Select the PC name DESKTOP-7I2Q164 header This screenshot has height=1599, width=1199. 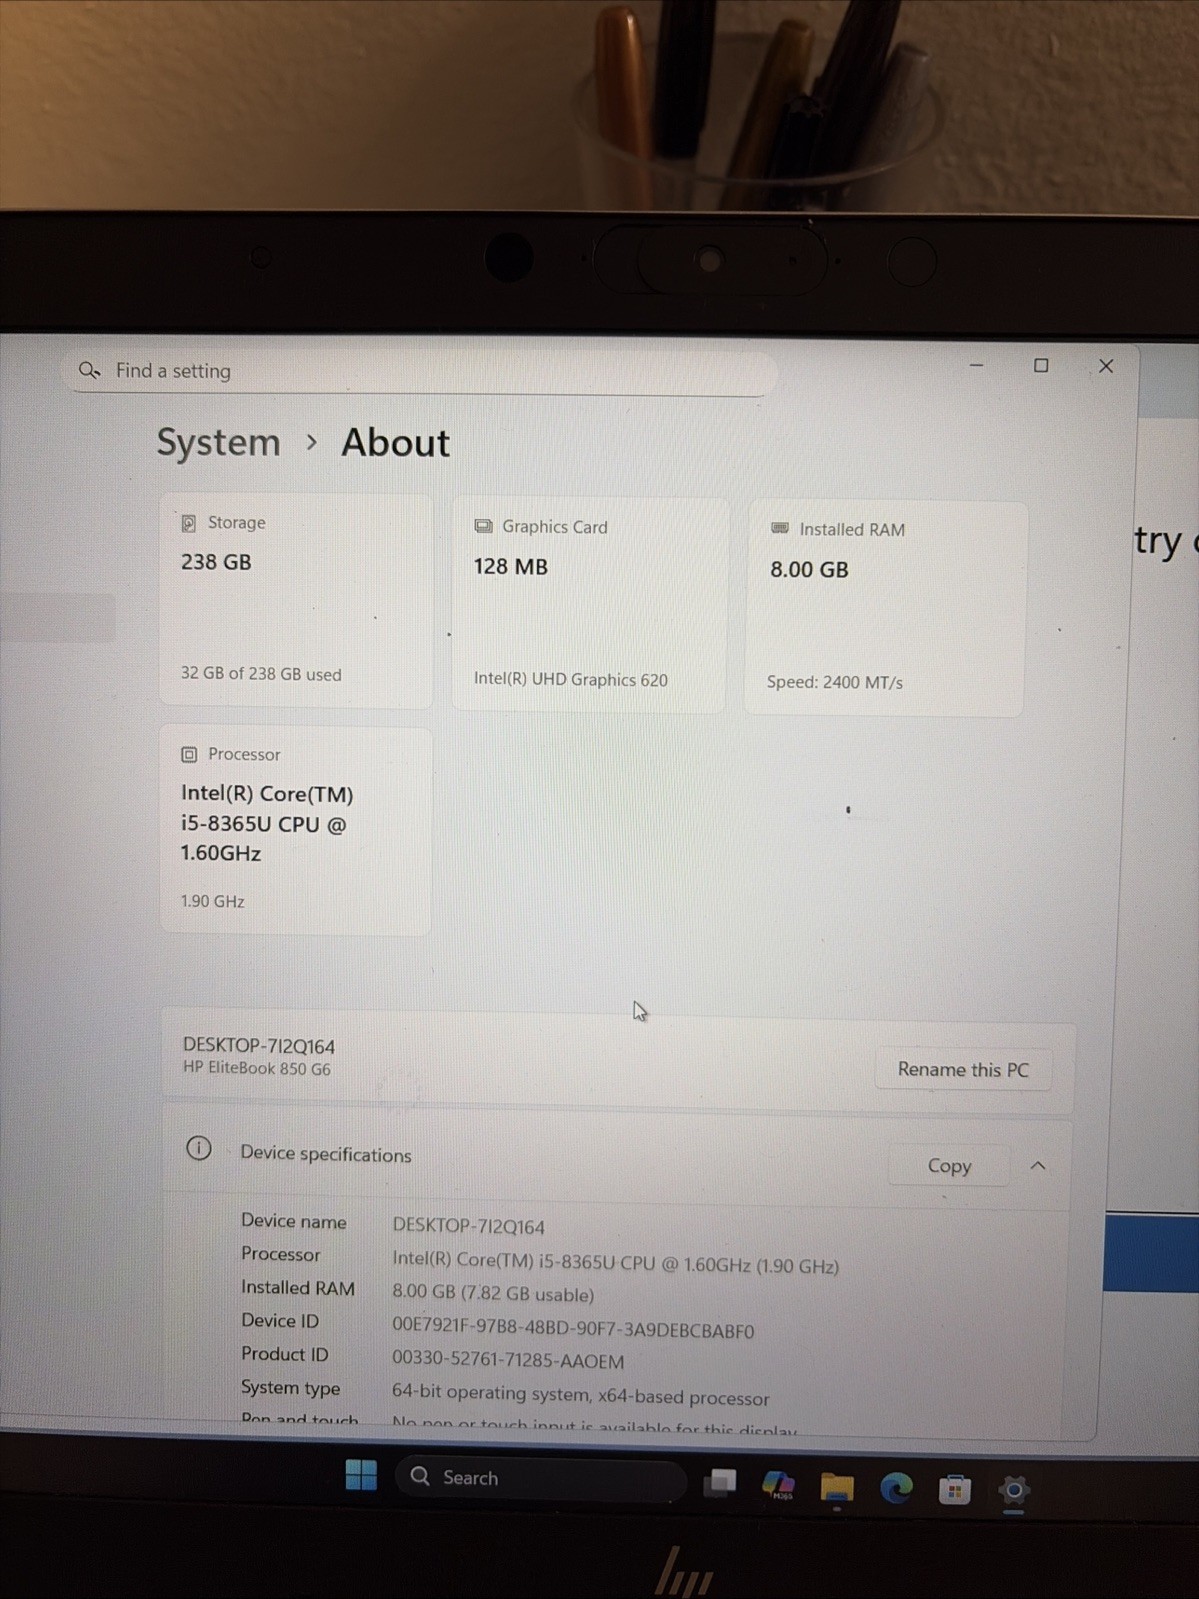point(259,1045)
